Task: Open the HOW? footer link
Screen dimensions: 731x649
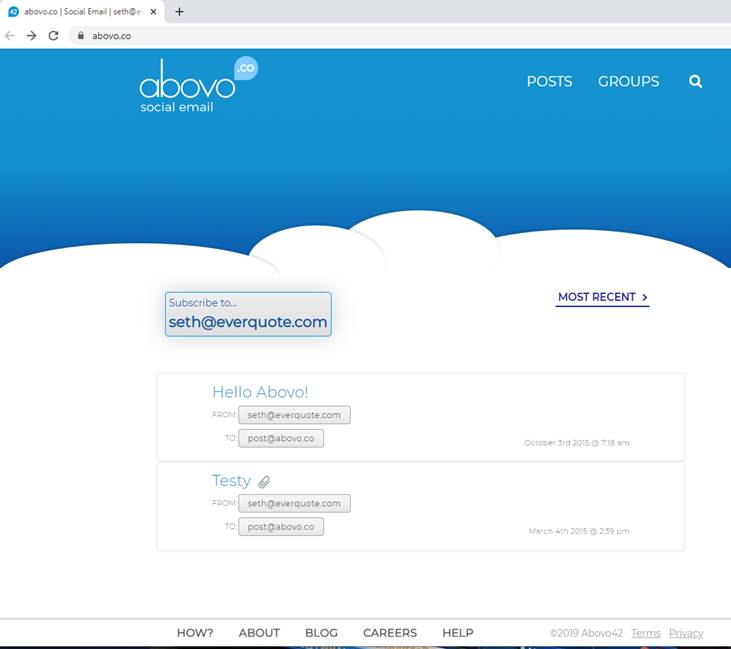Action: (x=195, y=633)
